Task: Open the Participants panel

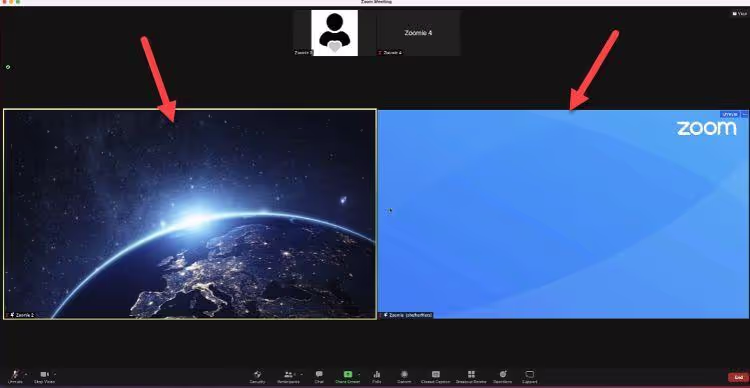Action: click(288, 377)
